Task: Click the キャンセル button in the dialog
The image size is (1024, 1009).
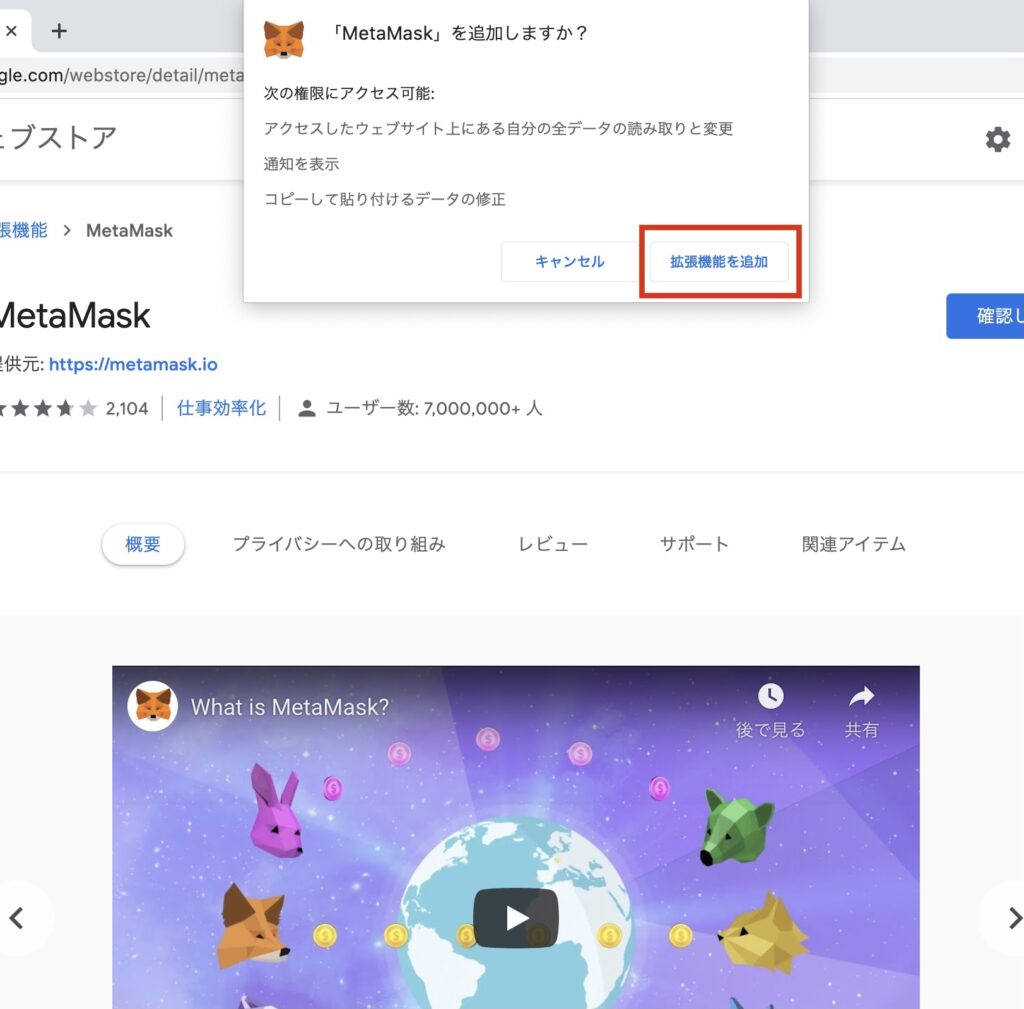Action: (569, 262)
